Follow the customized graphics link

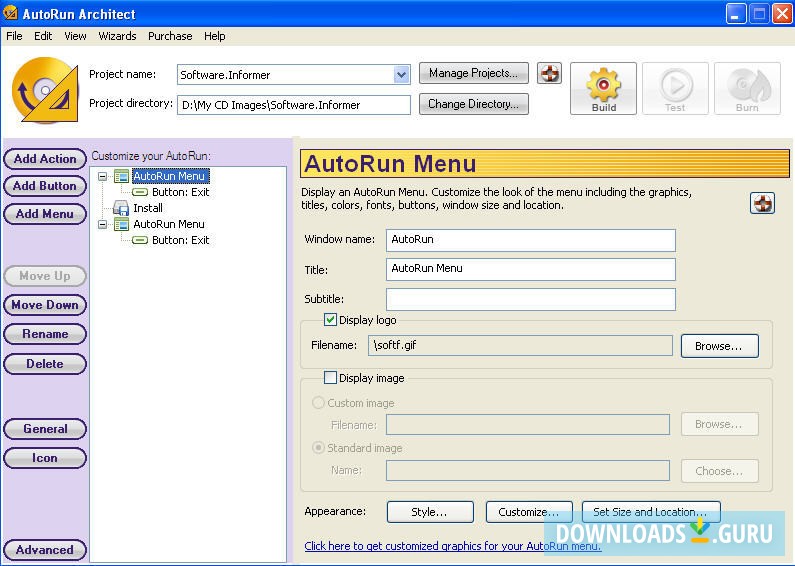452,546
